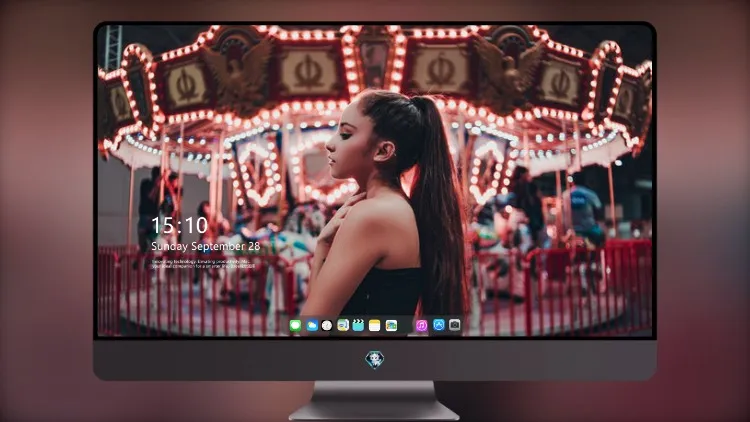This screenshot has width=750, height=422.
Task: Open the Photos gallery app in dock
Action: (x=391, y=325)
